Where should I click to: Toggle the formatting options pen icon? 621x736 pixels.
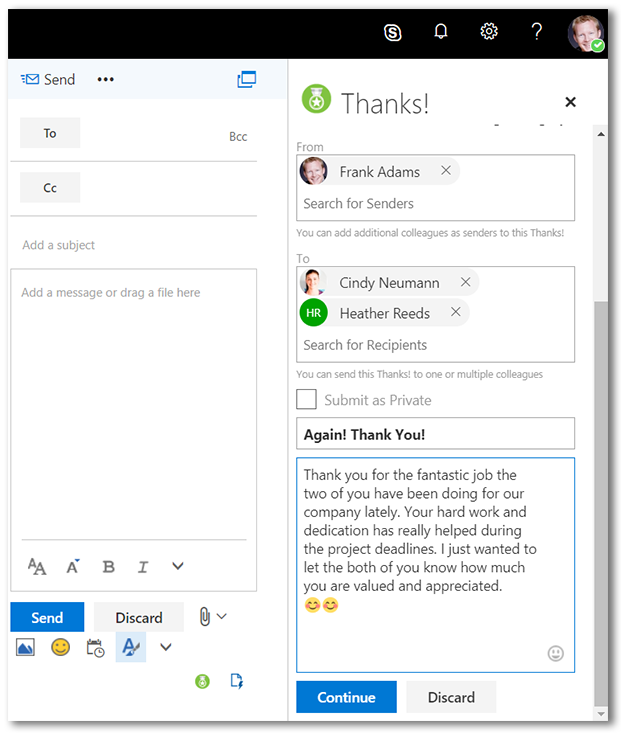(130, 647)
